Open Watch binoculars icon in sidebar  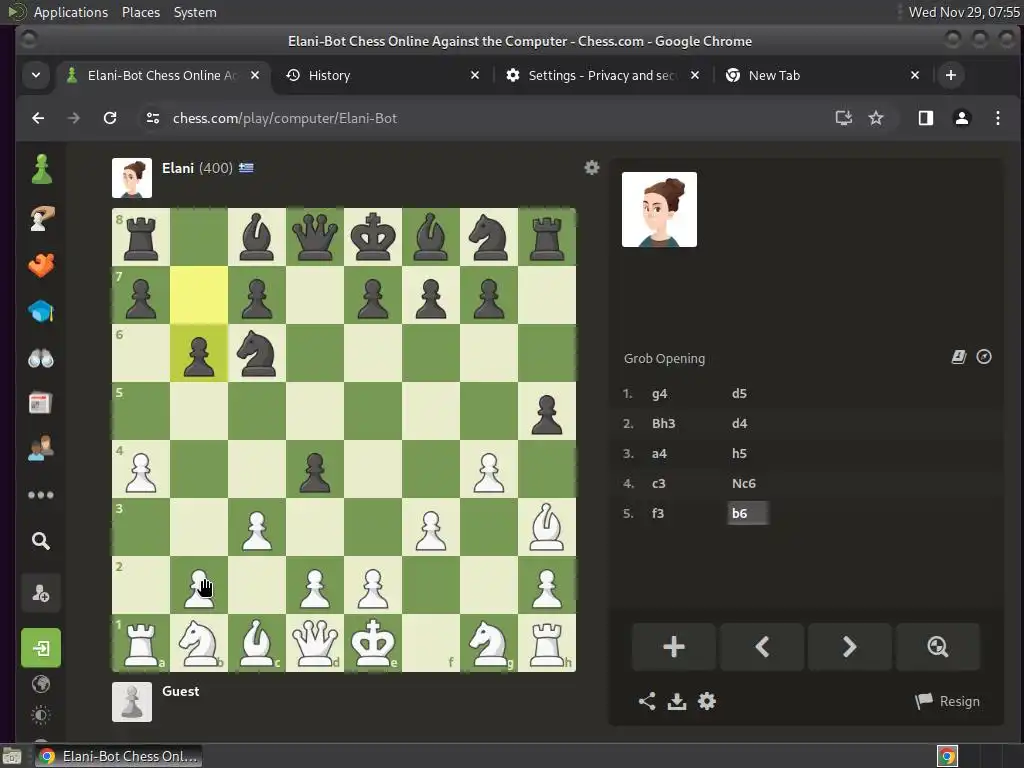(41, 358)
